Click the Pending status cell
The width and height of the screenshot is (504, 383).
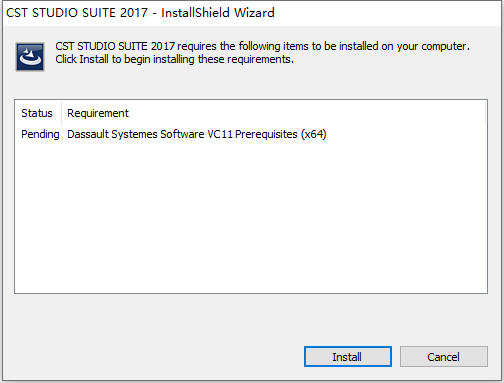pos(40,134)
